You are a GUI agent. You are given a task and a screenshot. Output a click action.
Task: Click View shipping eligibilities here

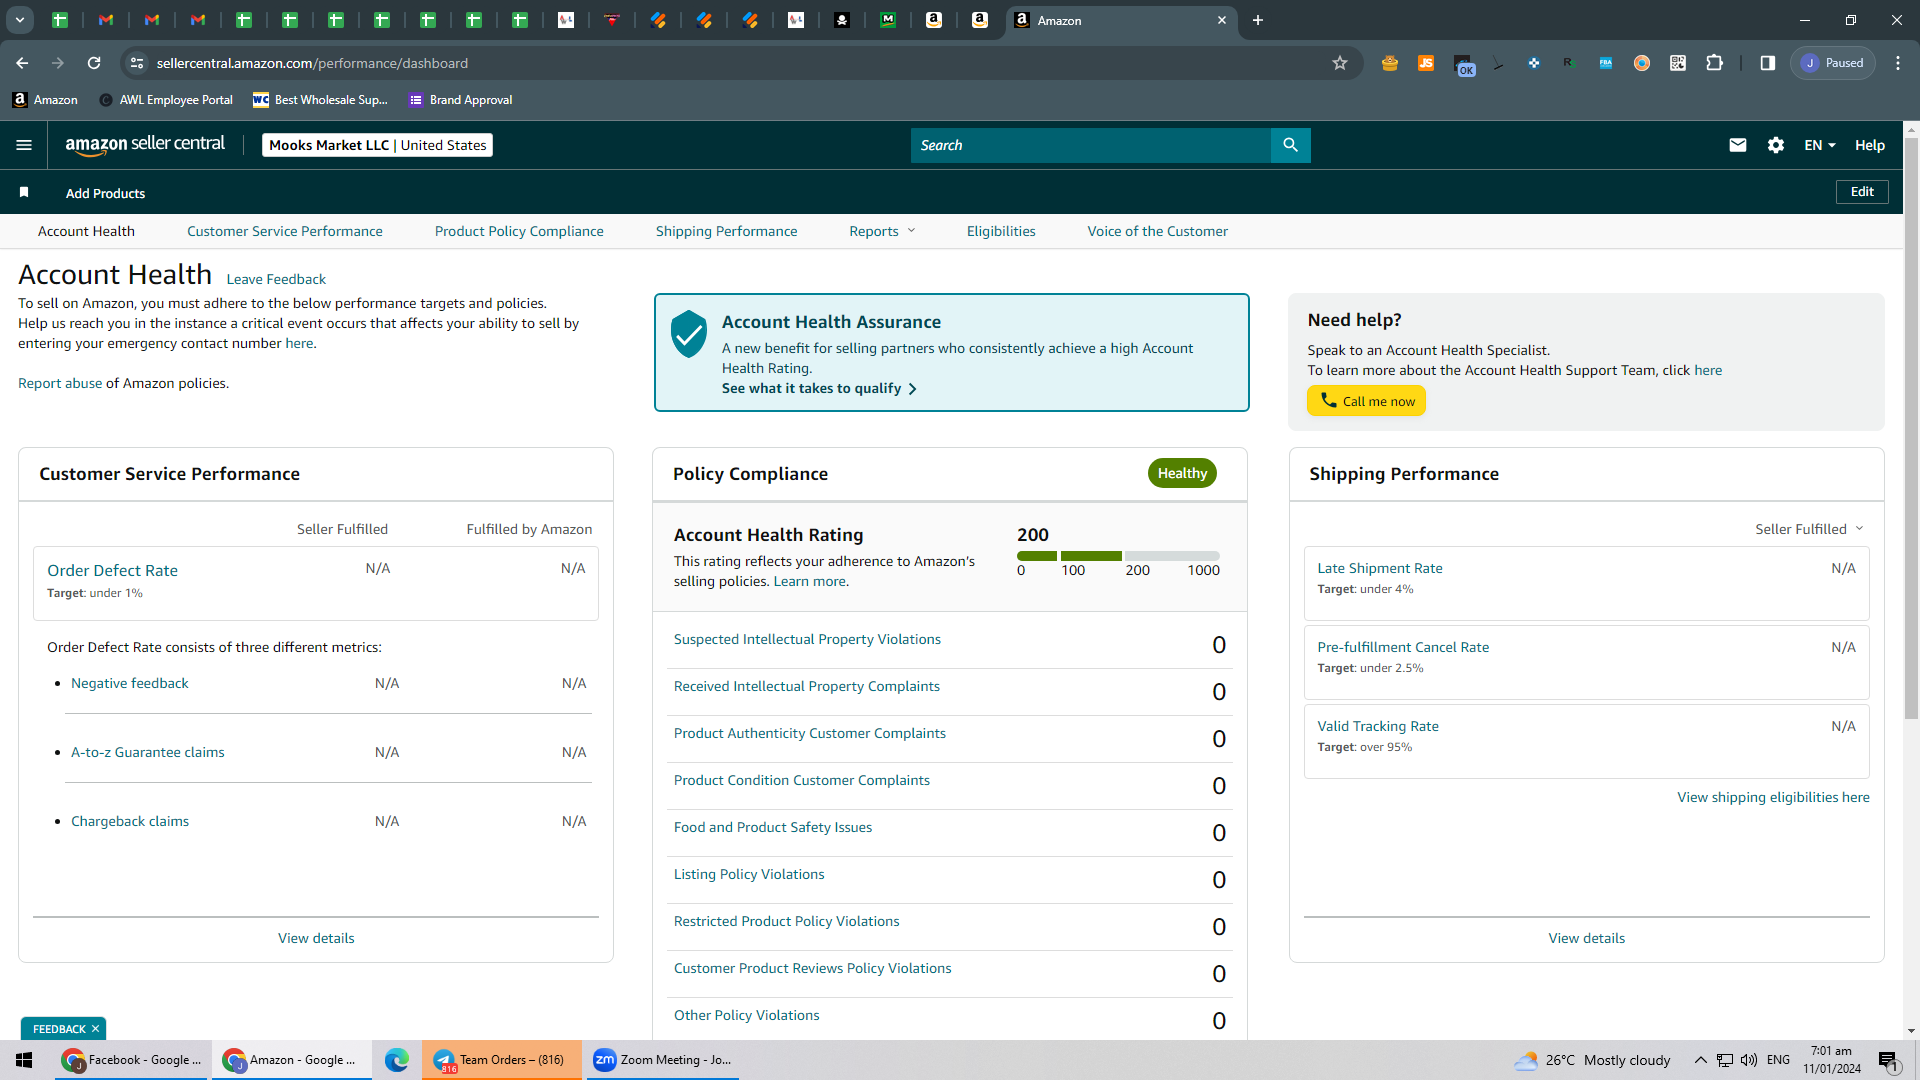point(1773,797)
